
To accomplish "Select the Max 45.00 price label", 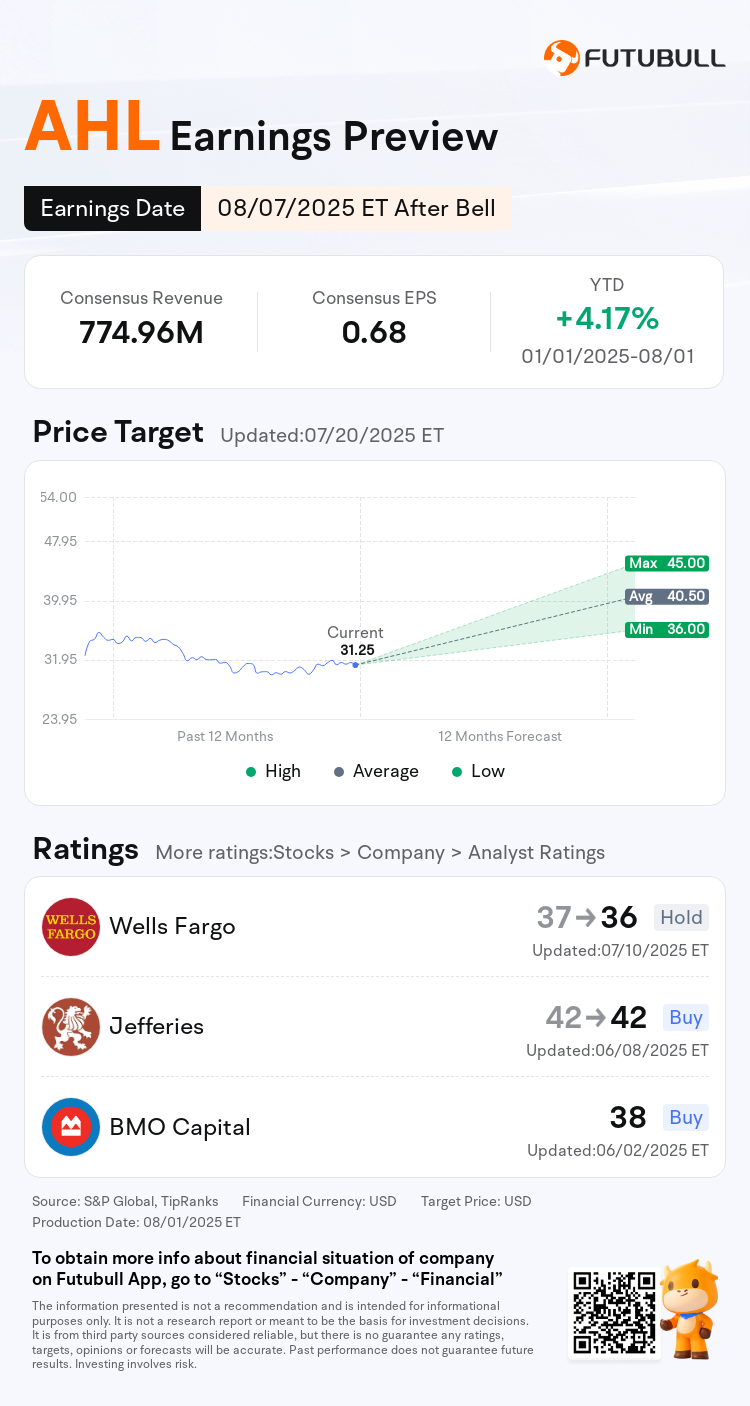I will tap(667, 563).
